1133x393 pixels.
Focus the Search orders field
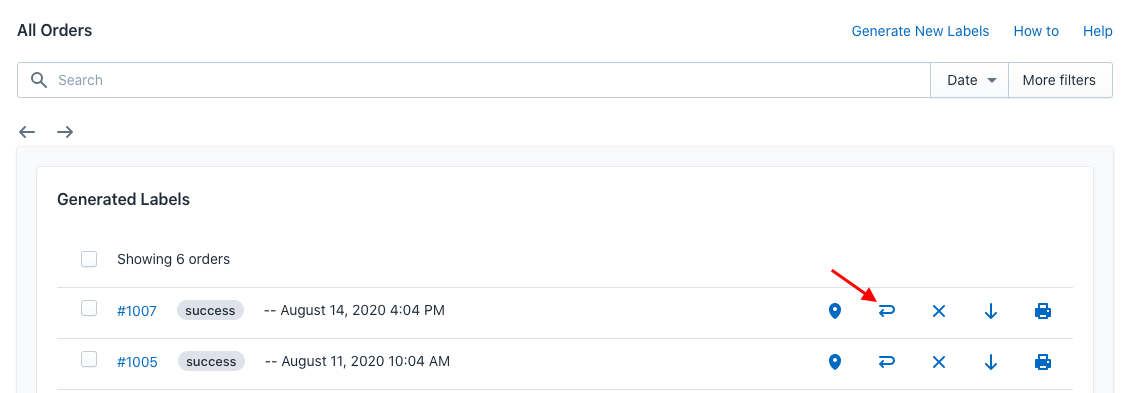[474, 80]
